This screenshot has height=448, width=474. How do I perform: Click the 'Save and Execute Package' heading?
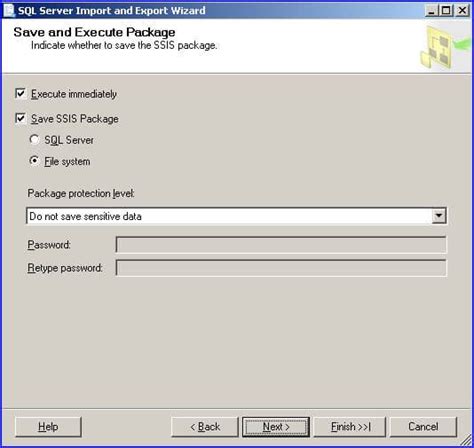click(x=94, y=32)
